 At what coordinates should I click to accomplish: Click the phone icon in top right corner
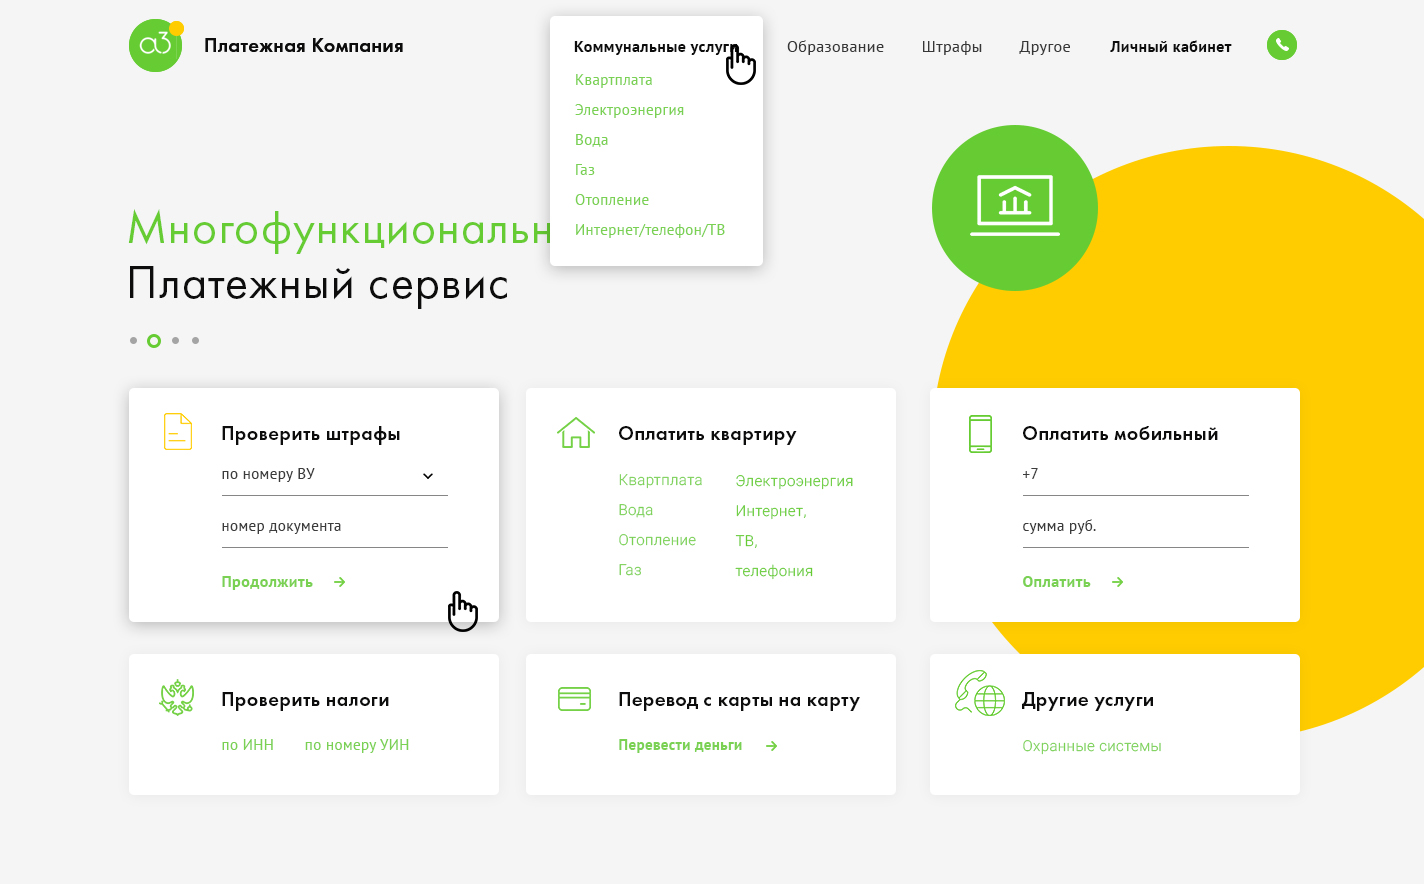click(x=1281, y=45)
